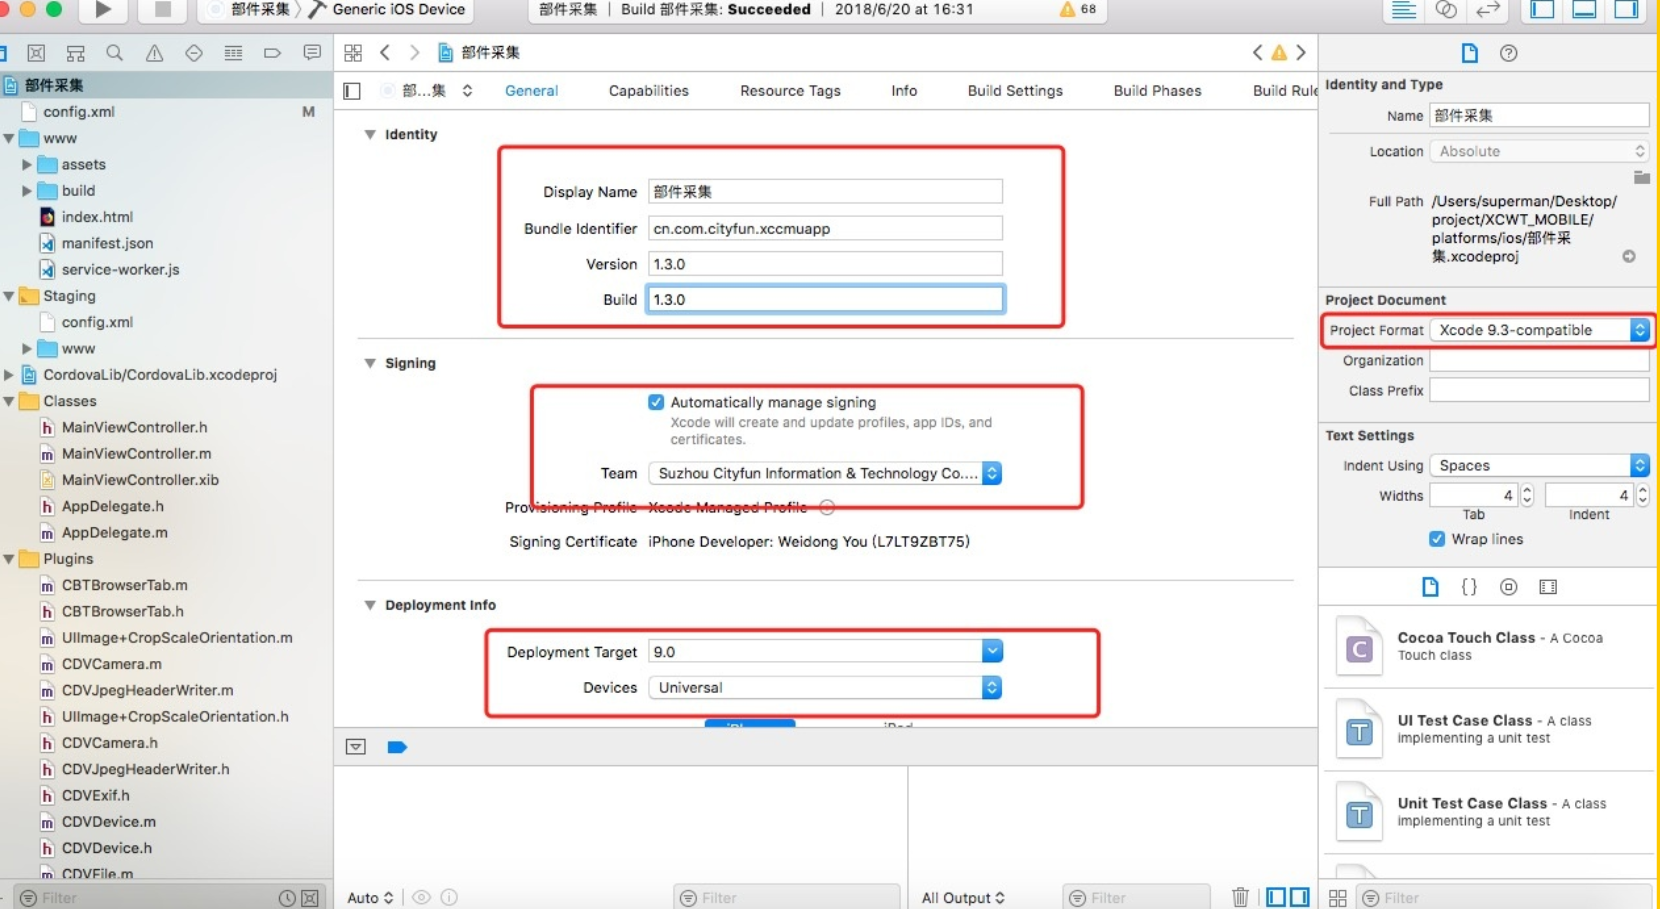The width and height of the screenshot is (1660, 909).
Task: Reveal the project file in Finder
Action: (1629, 257)
